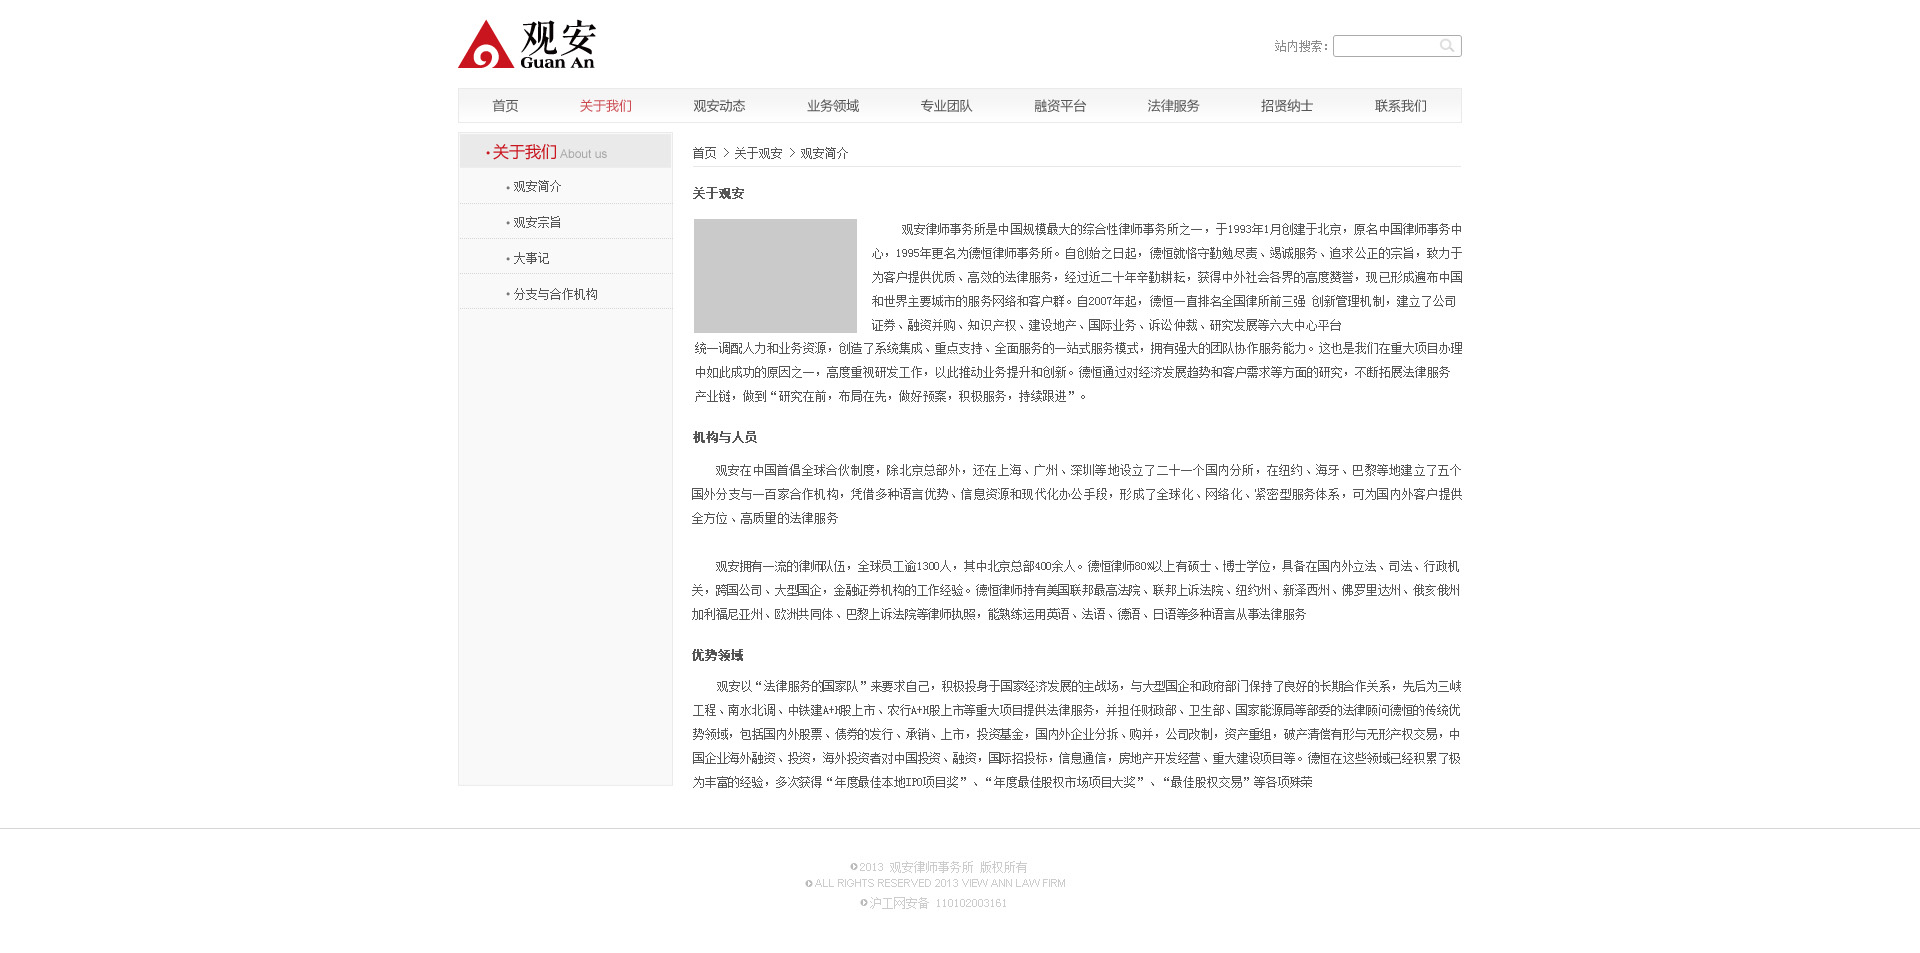1920x953 pixels.
Task: Click the gray placeholder image in the article
Action: [x=775, y=276]
